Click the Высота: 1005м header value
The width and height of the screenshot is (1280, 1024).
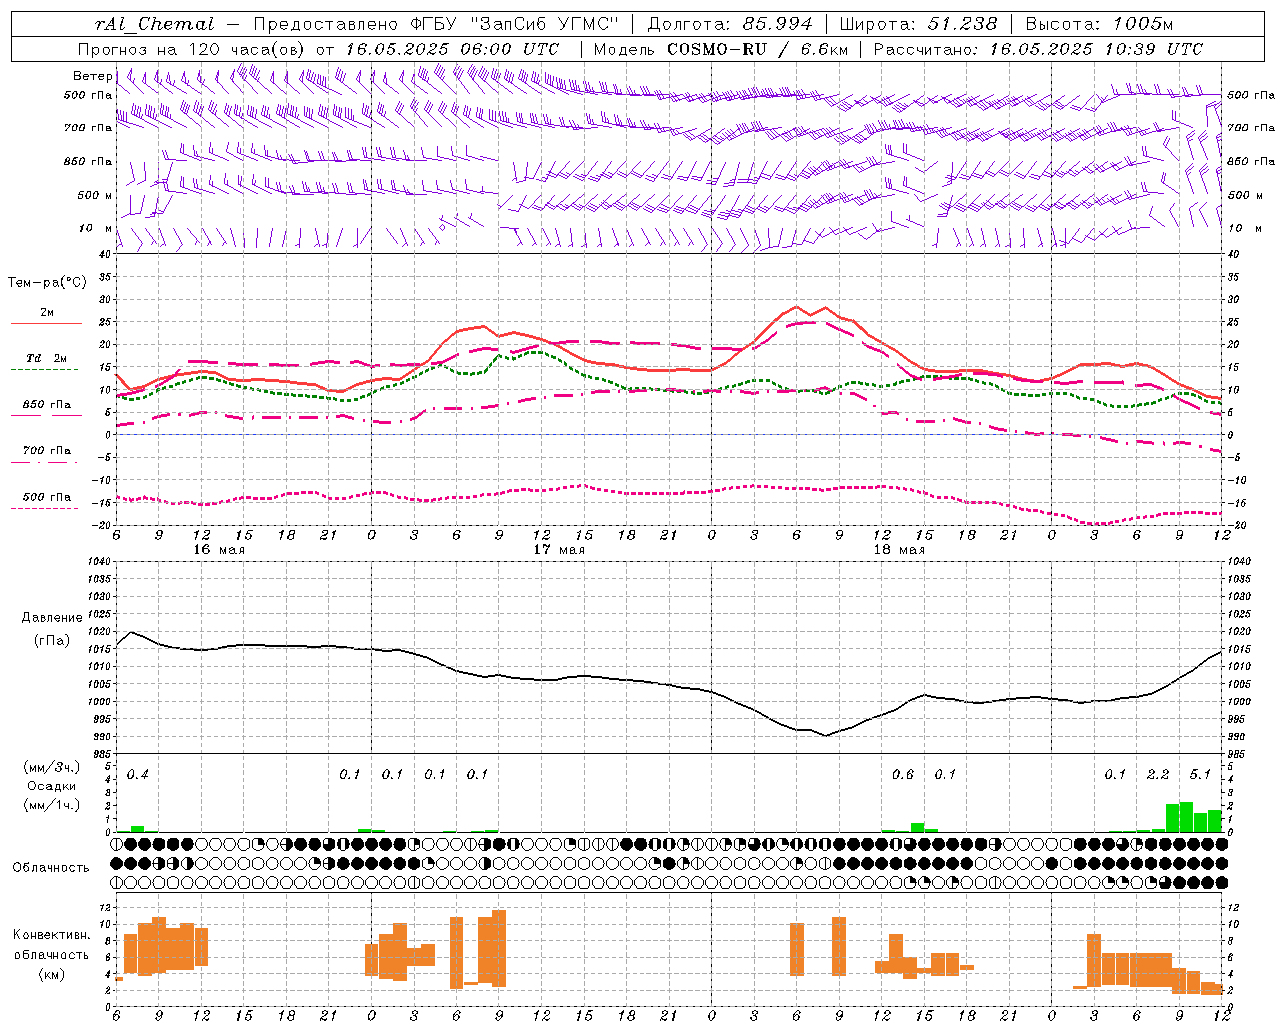(x=1099, y=24)
